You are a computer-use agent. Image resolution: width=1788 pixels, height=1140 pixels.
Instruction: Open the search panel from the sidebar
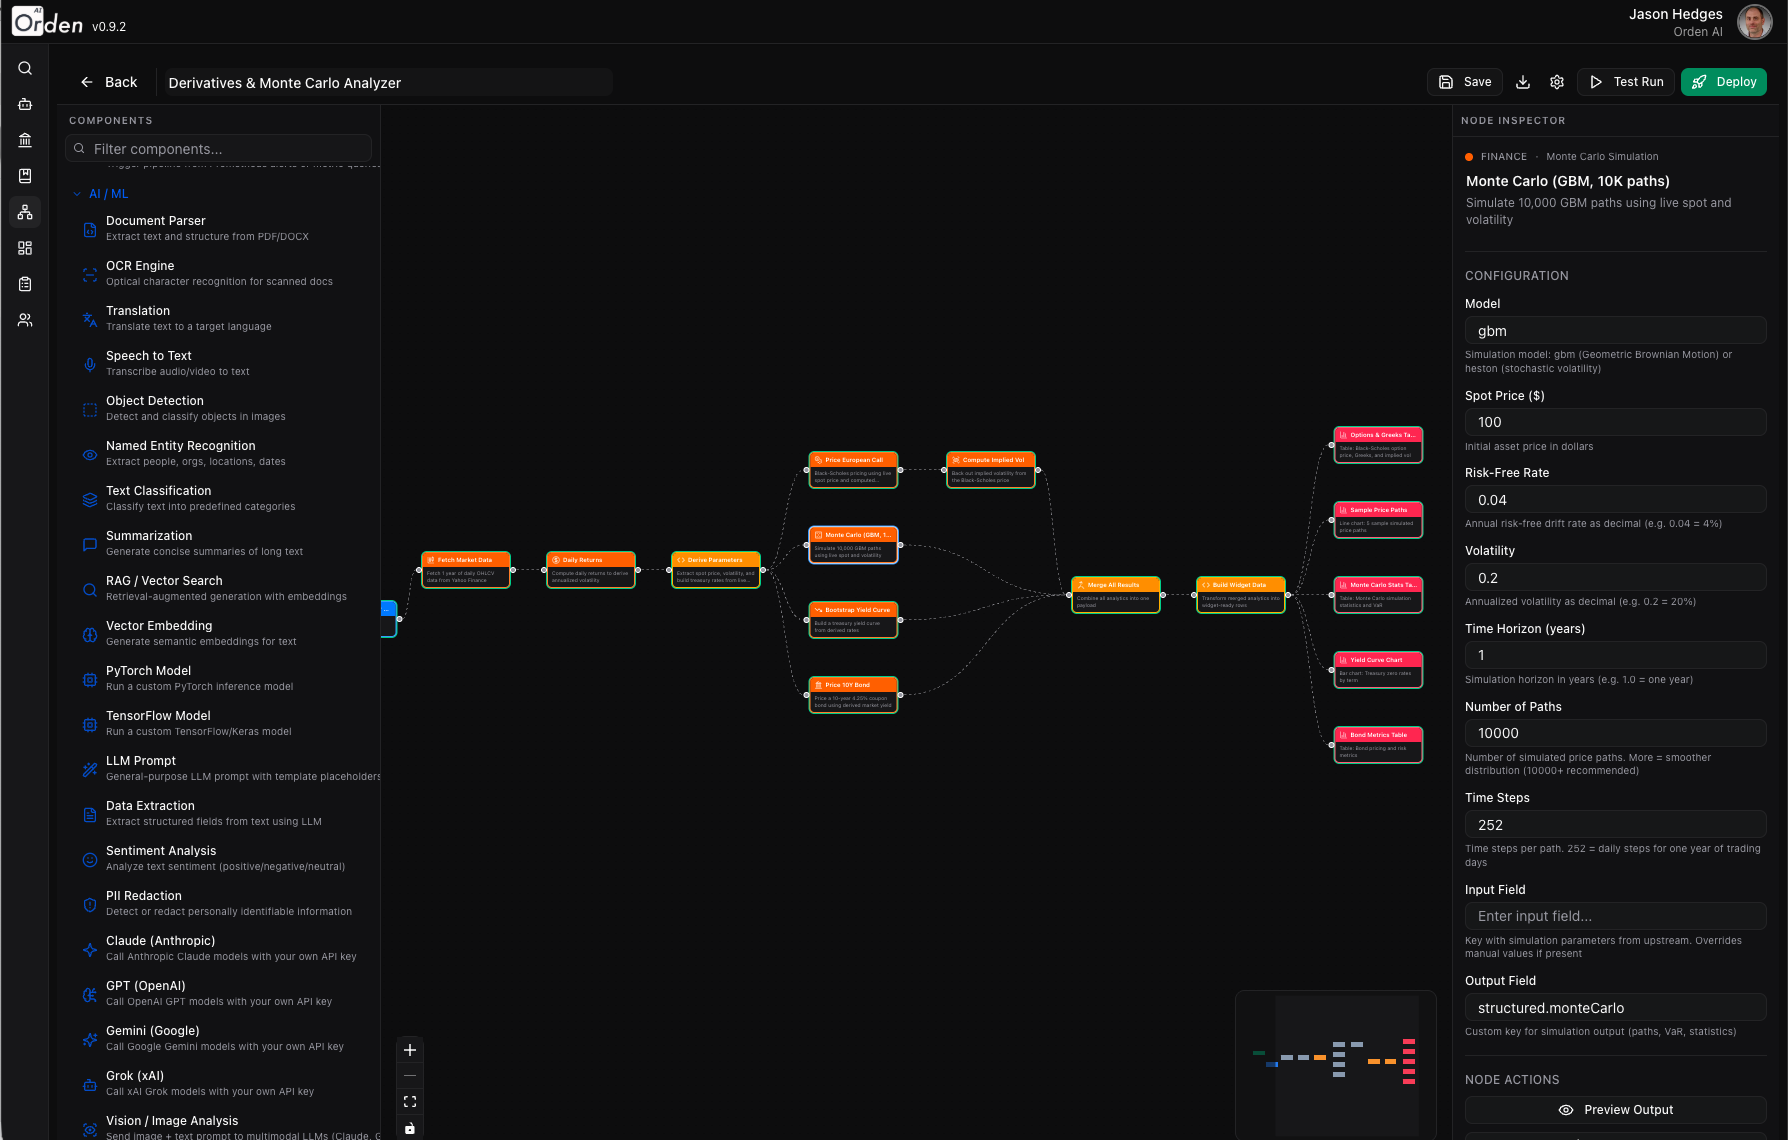click(x=25, y=68)
